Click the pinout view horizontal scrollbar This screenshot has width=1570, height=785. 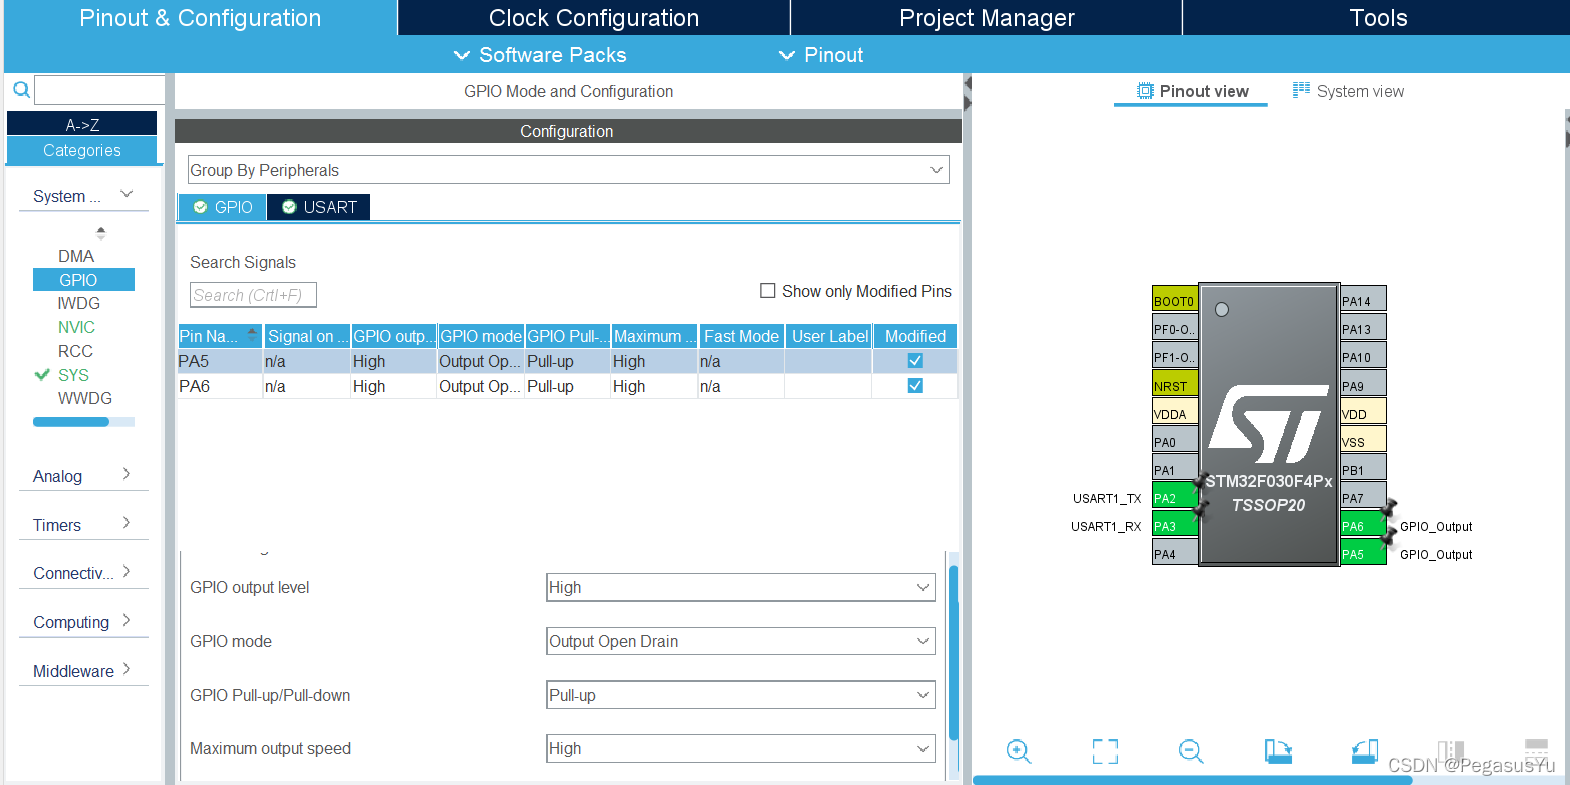(1192, 780)
